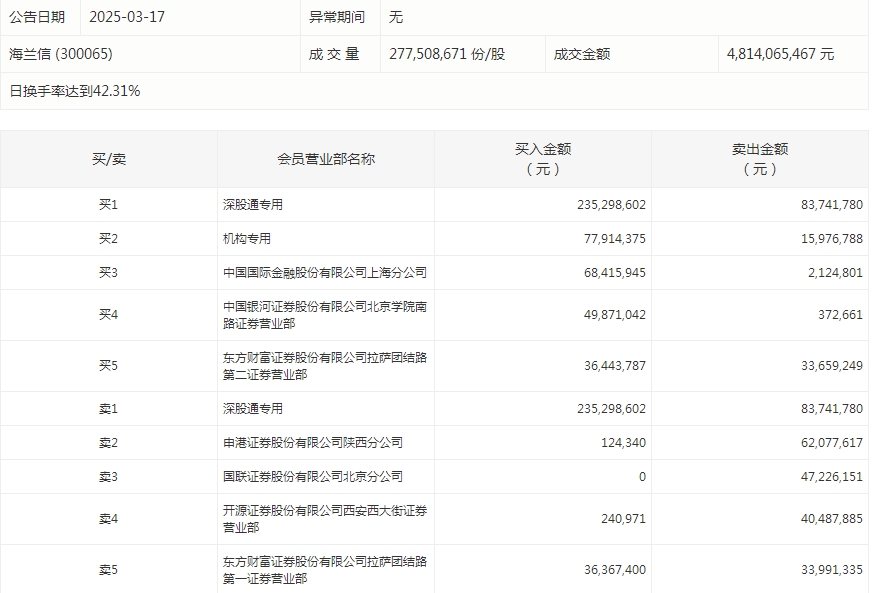Click the stock name 海兰信 (300065)
The width and height of the screenshot is (873, 593).
coord(60,54)
